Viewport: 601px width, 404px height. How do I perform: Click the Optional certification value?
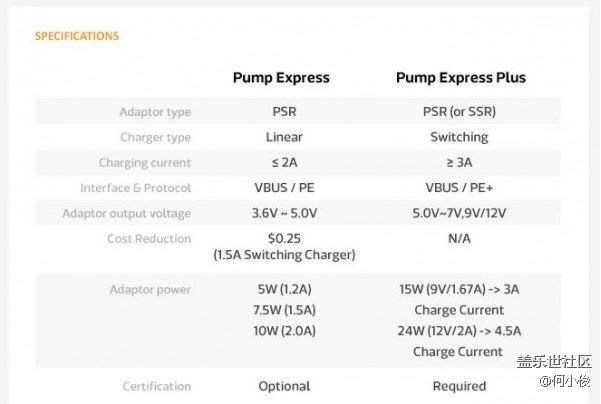[x=284, y=386]
